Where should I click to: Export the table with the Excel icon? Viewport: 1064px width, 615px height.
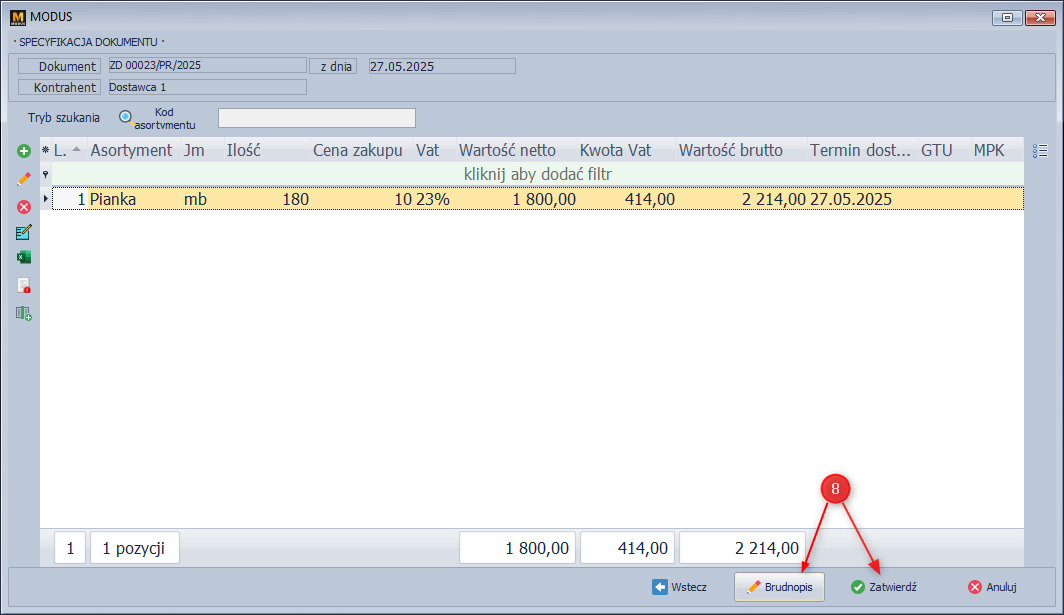point(24,257)
